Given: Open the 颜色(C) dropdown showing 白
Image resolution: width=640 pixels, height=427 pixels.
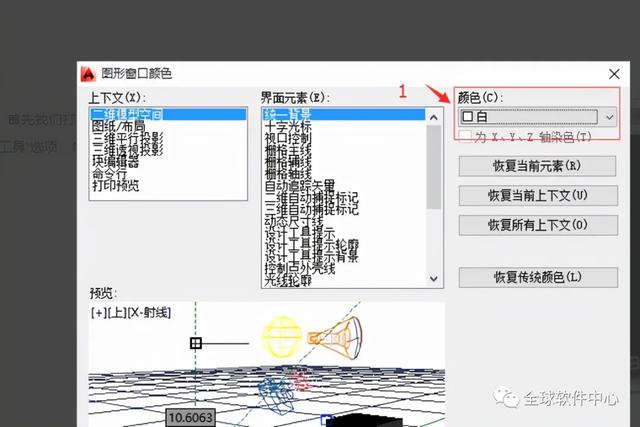Looking at the screenshot, I should 538,117.
